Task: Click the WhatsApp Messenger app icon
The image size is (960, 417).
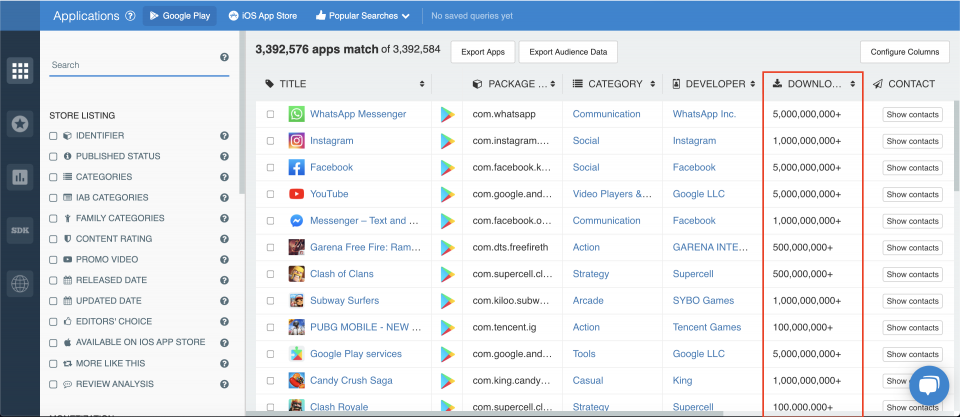Action: 296,114
